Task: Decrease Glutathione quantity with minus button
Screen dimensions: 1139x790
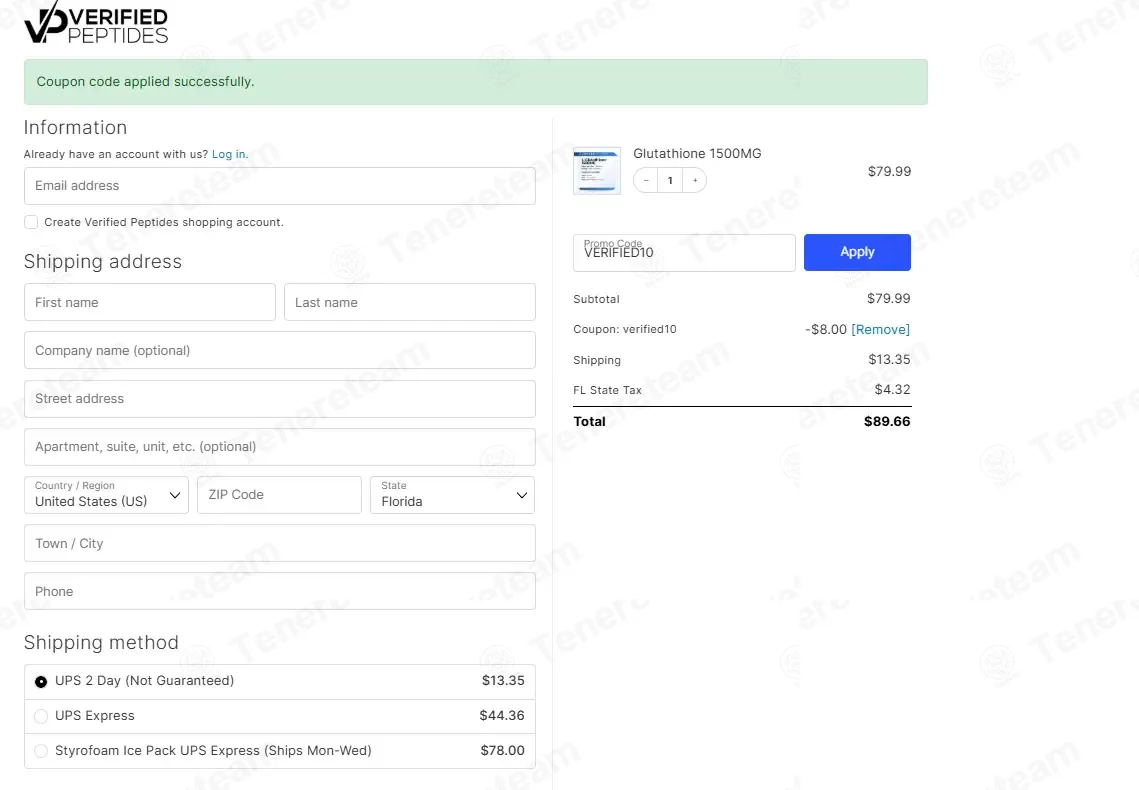Action: coord(646,180)
